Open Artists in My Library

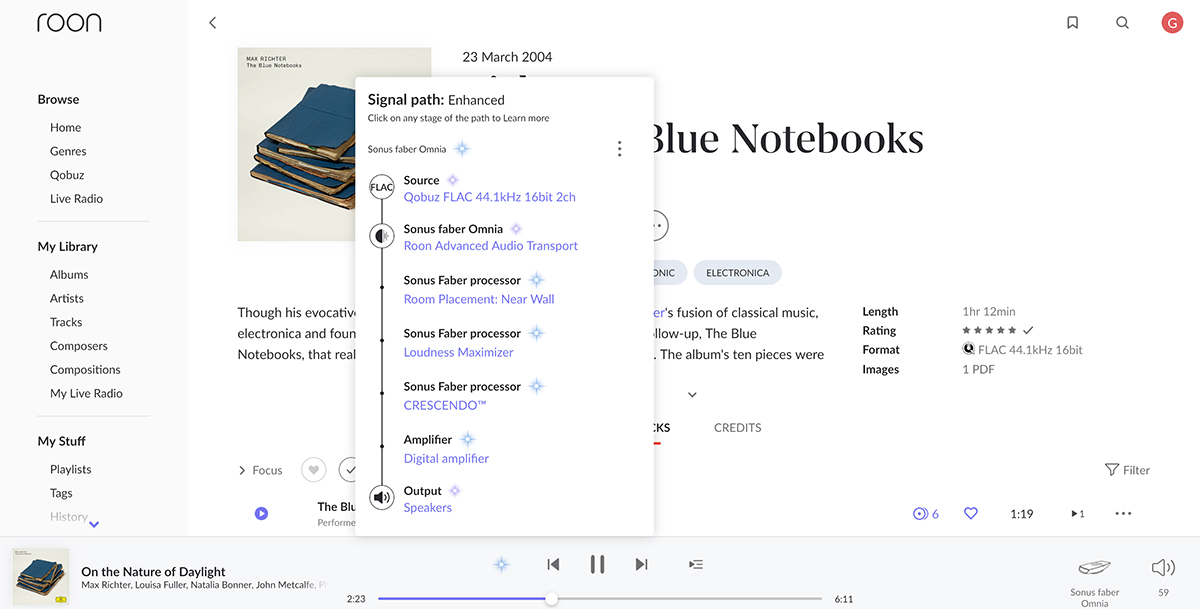coord(67,298)
